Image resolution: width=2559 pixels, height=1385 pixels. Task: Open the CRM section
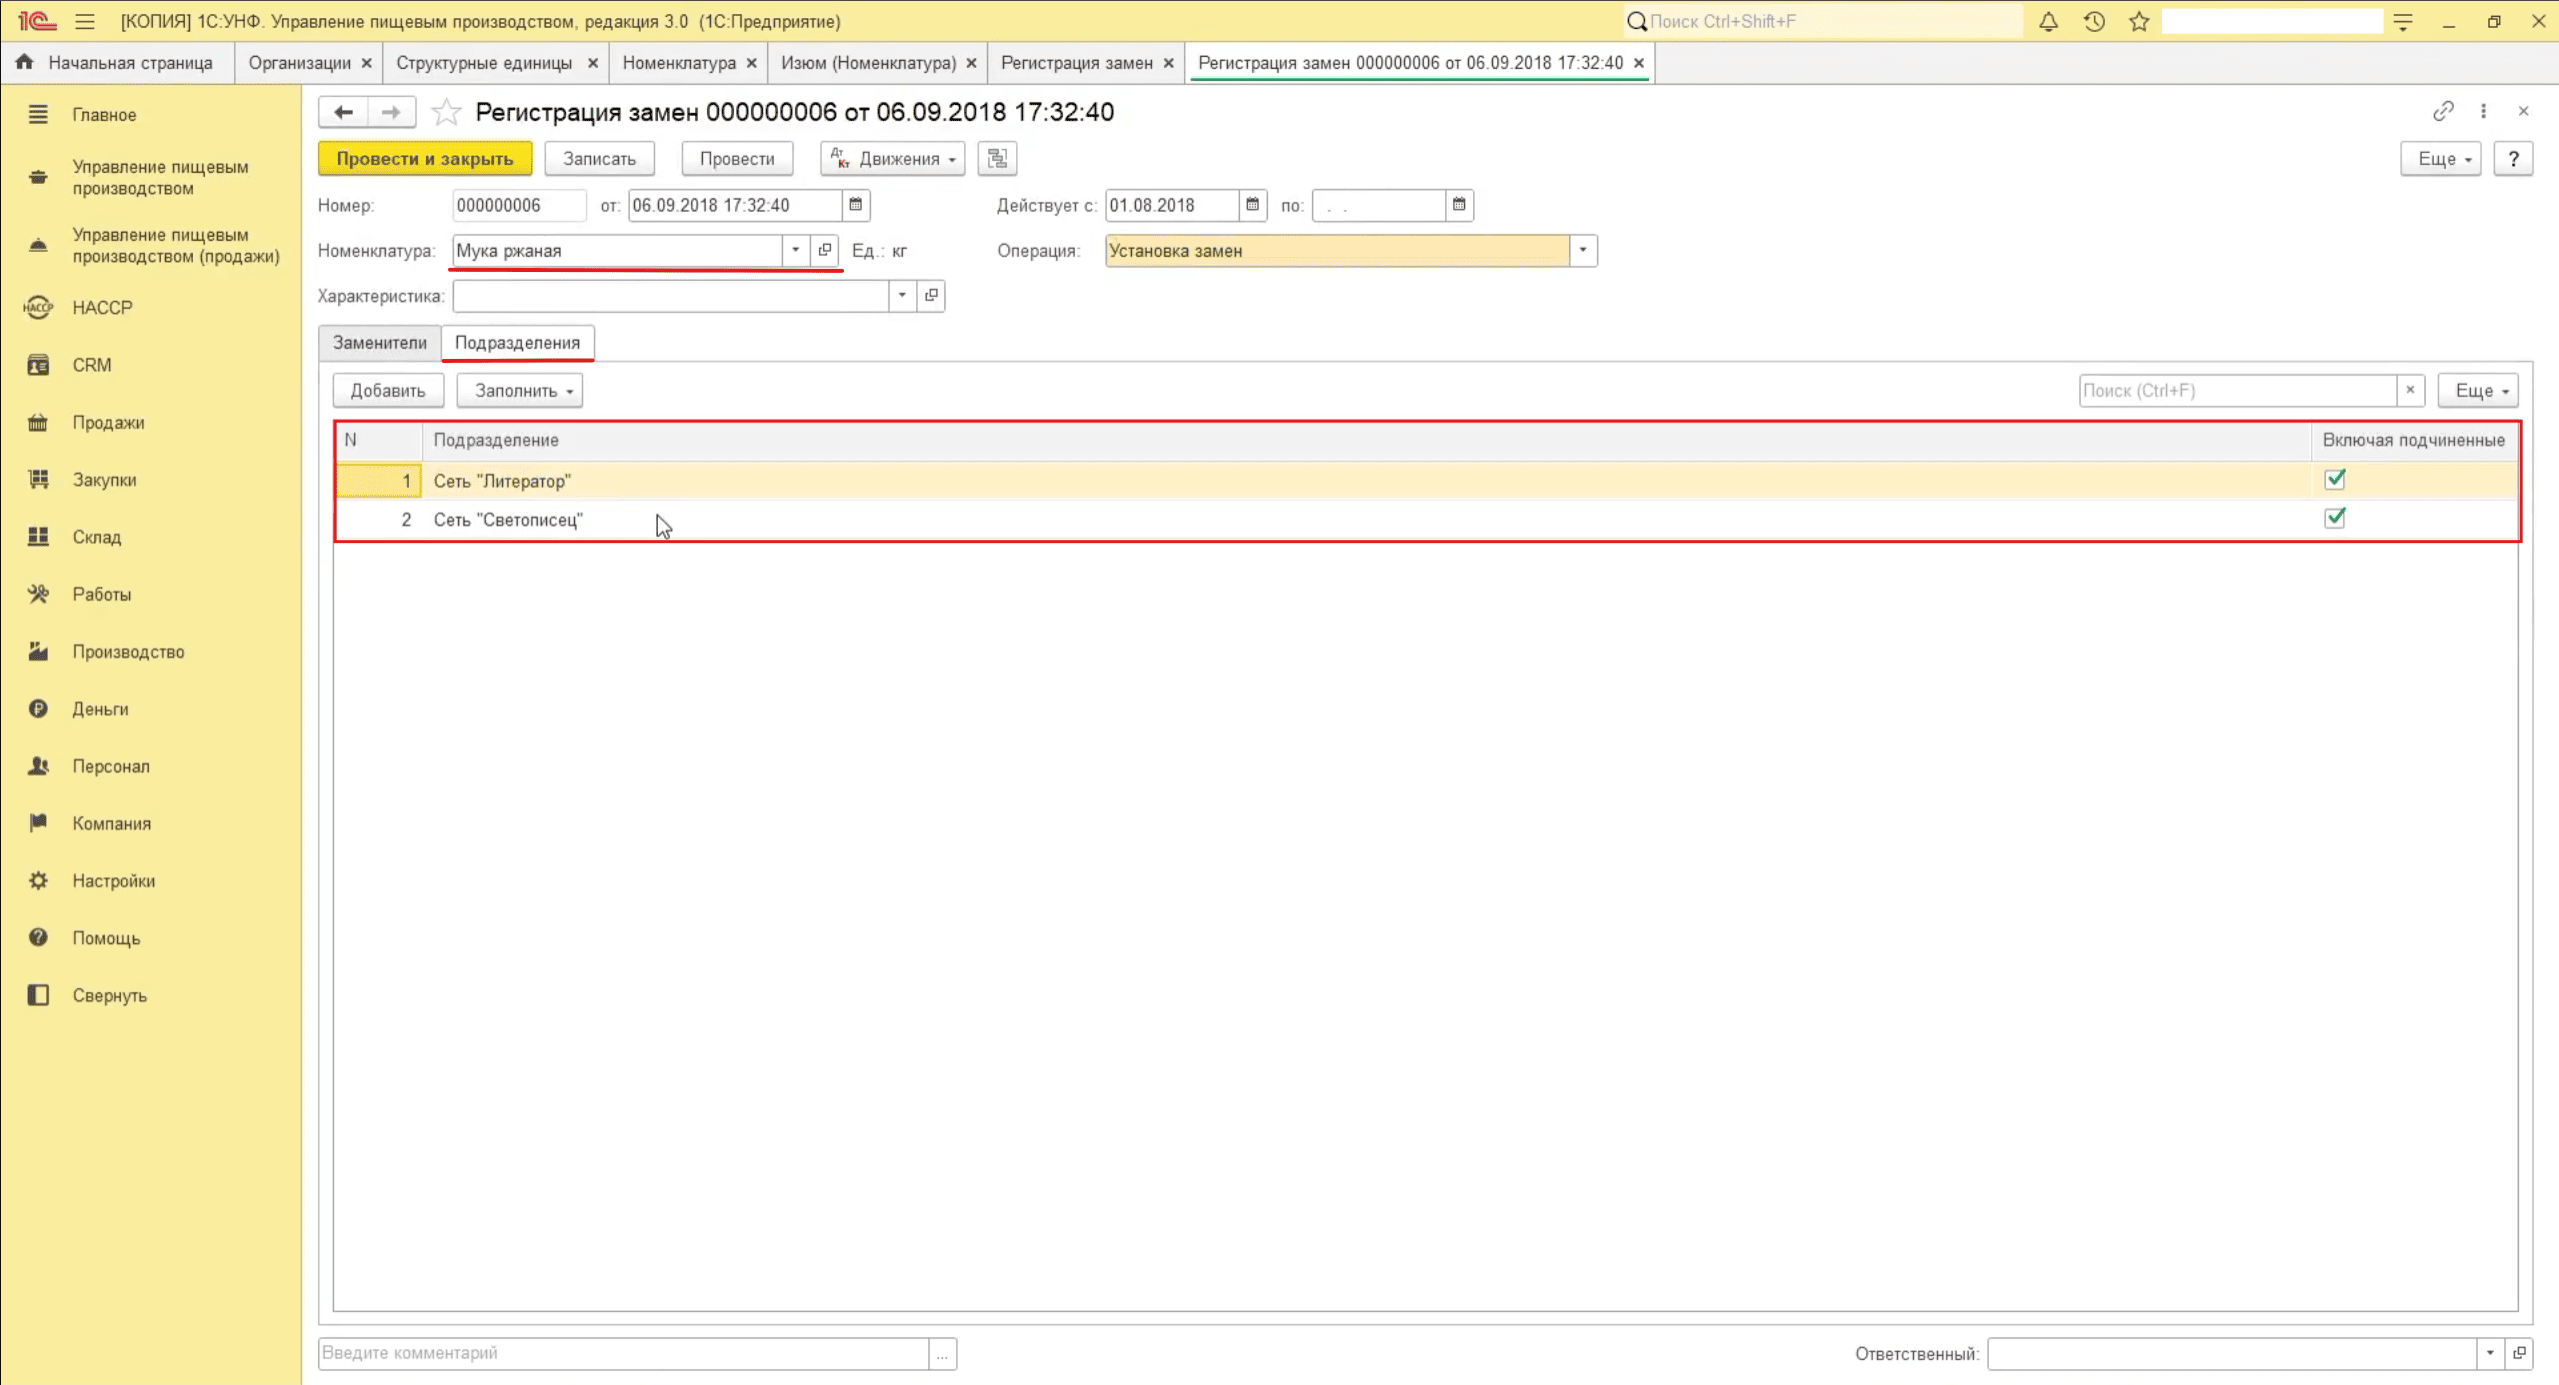pyautogui.click(x=92, y=365)
